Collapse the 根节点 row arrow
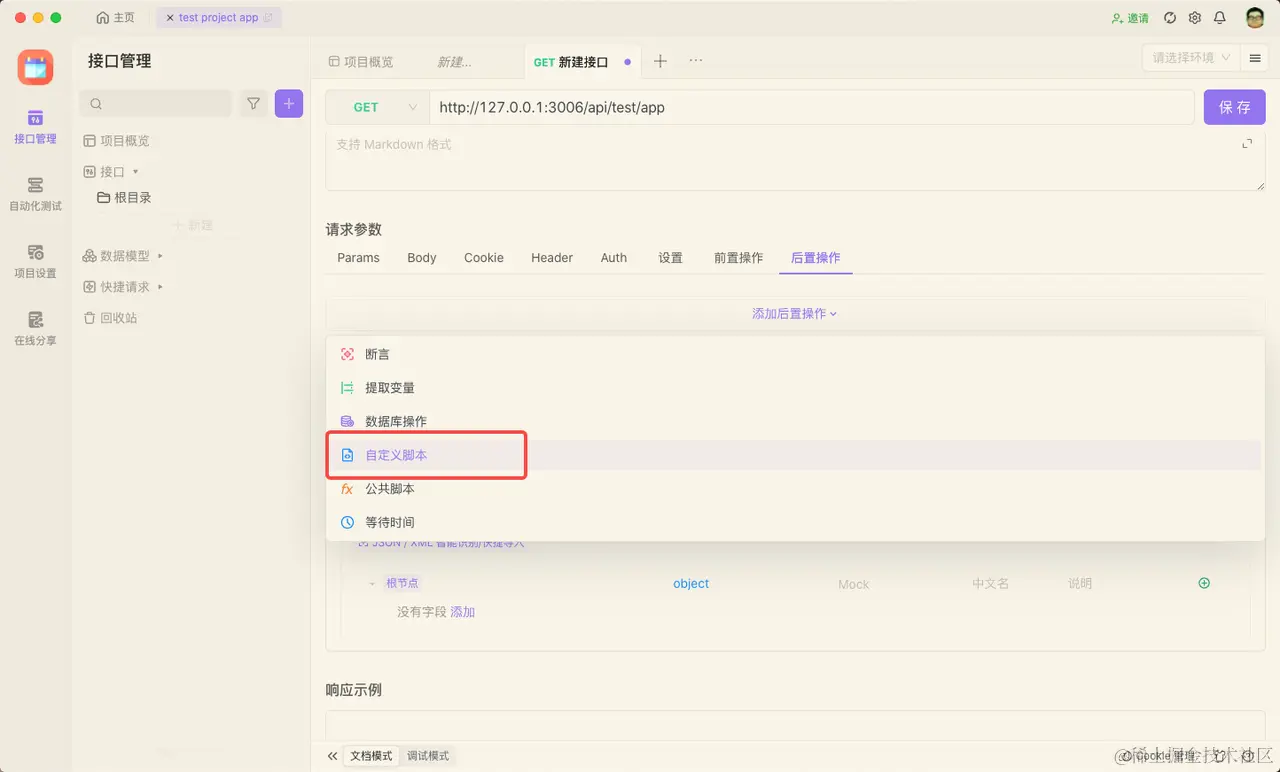The width and height of the screenshot is (1280, 772). [372, 584]
